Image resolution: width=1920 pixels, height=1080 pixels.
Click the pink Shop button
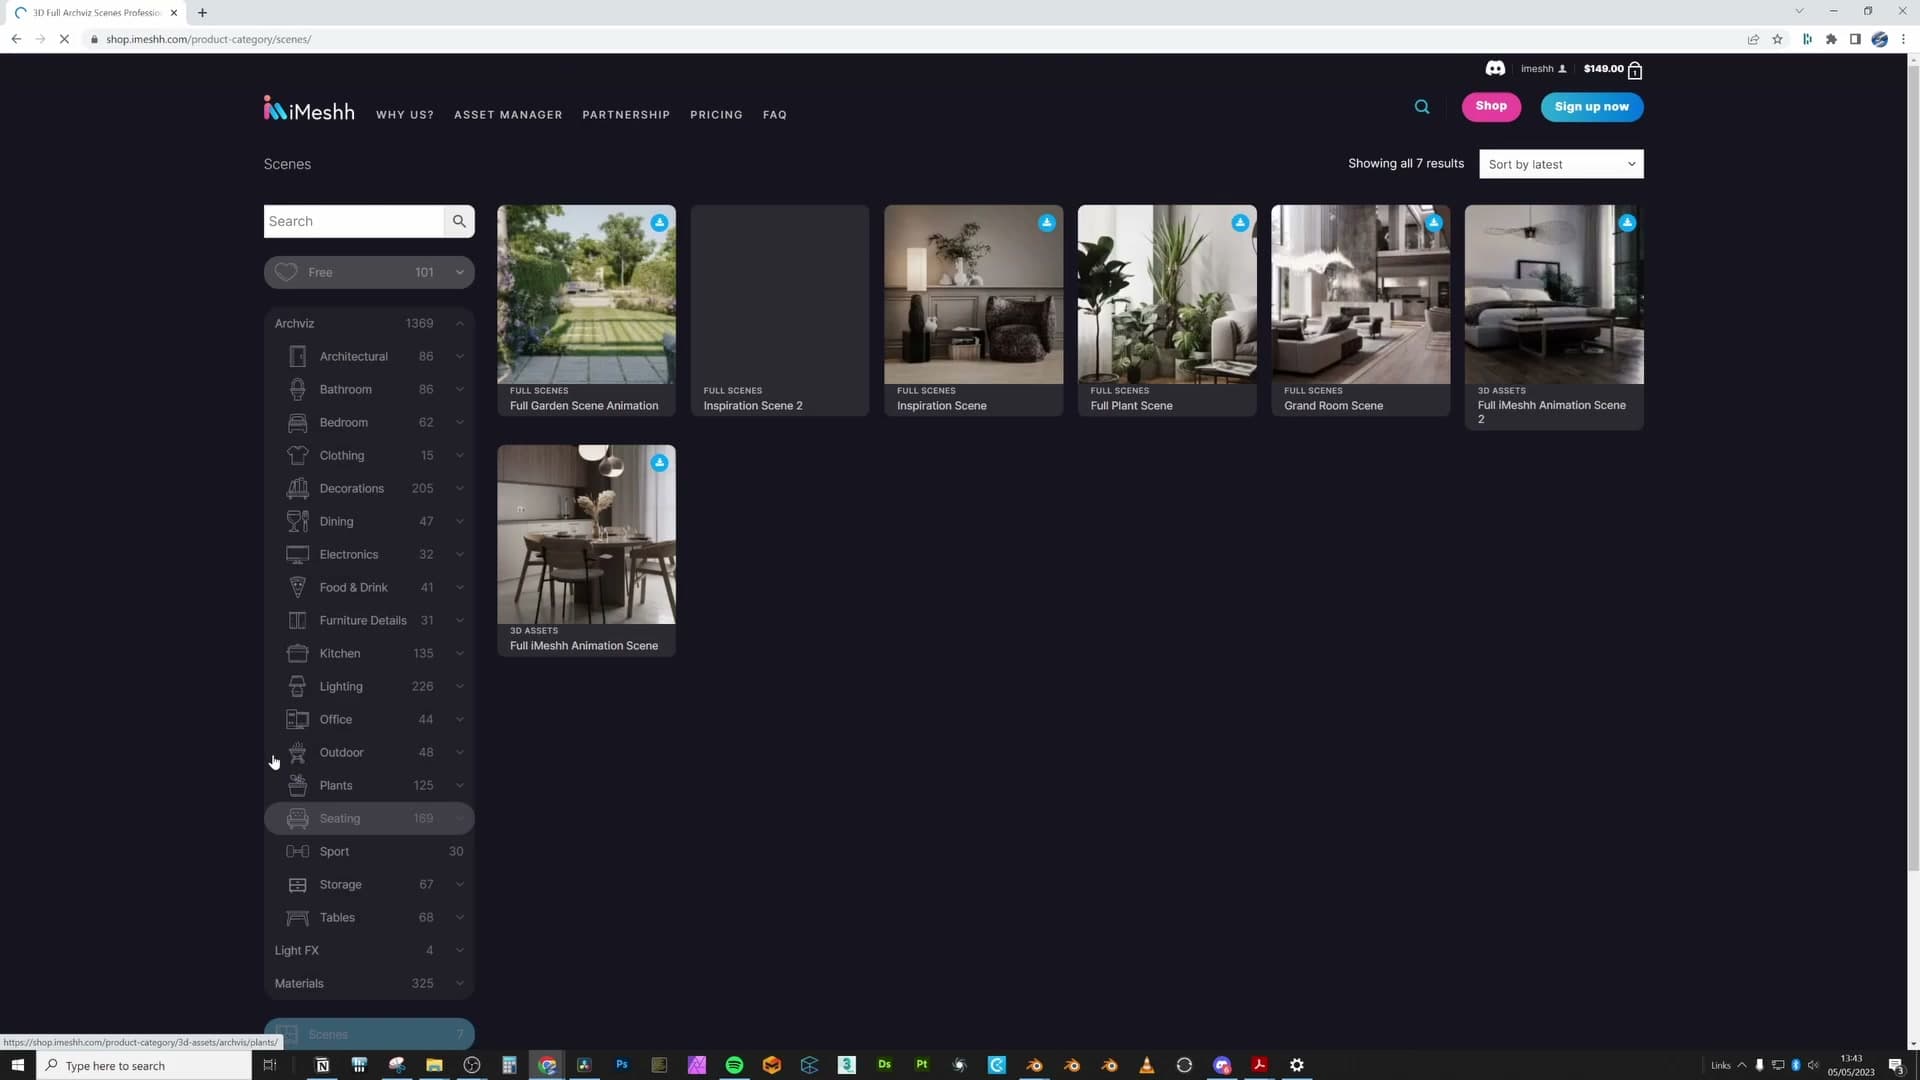click(1491, 106)
